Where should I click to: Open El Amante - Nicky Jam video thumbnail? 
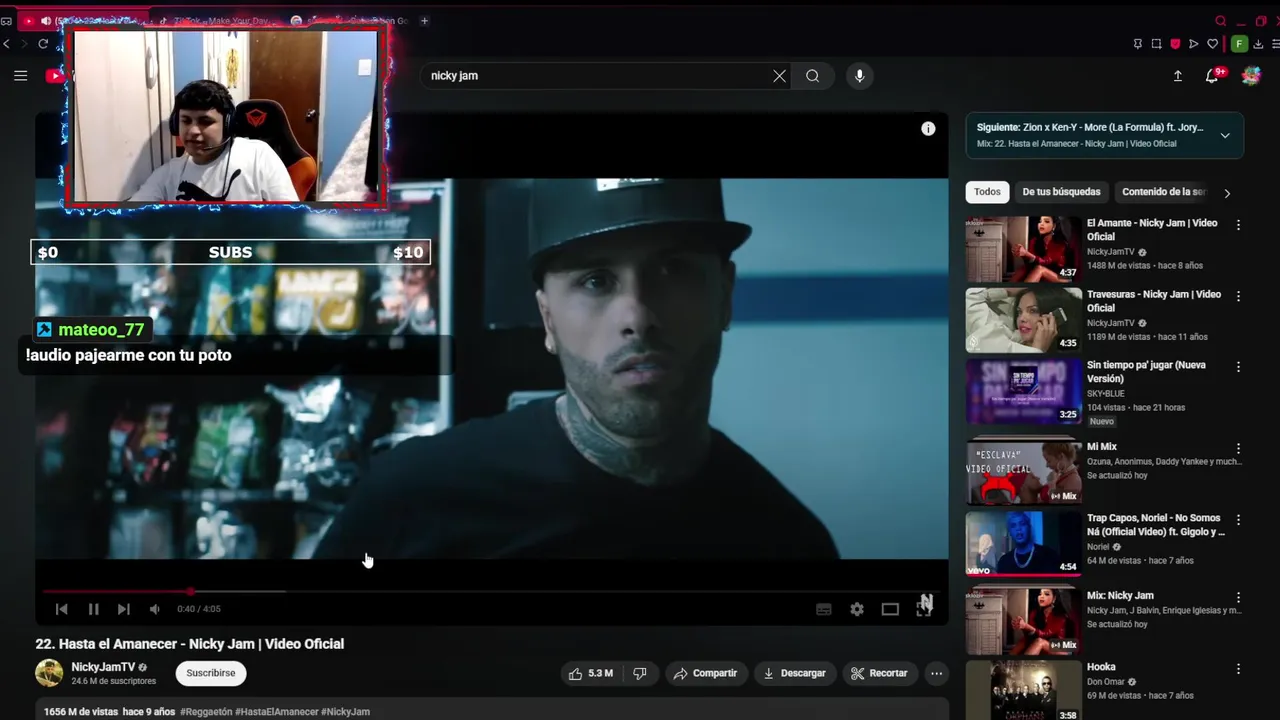point(1023,249)
